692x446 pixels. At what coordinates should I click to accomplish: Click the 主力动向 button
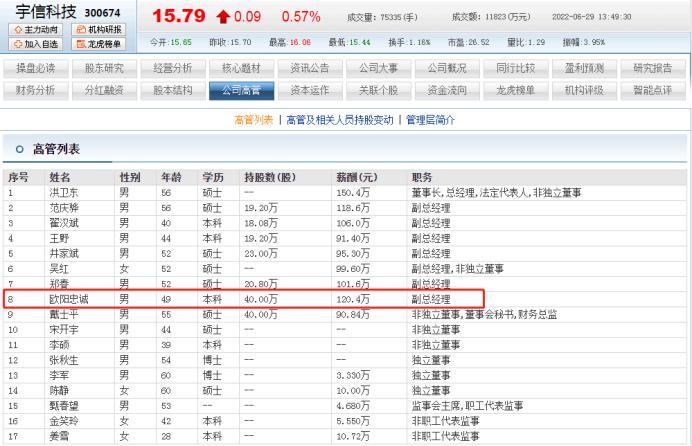pyautogui.click(x=35, y=30)
